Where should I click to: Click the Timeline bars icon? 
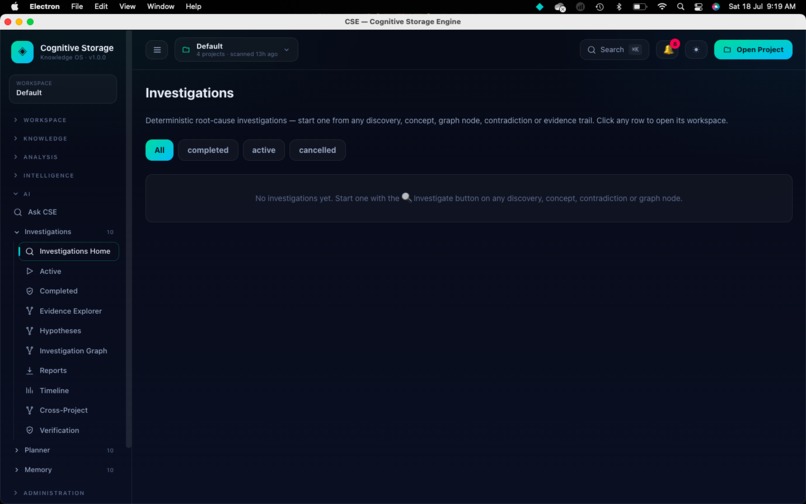pos(30,390)
